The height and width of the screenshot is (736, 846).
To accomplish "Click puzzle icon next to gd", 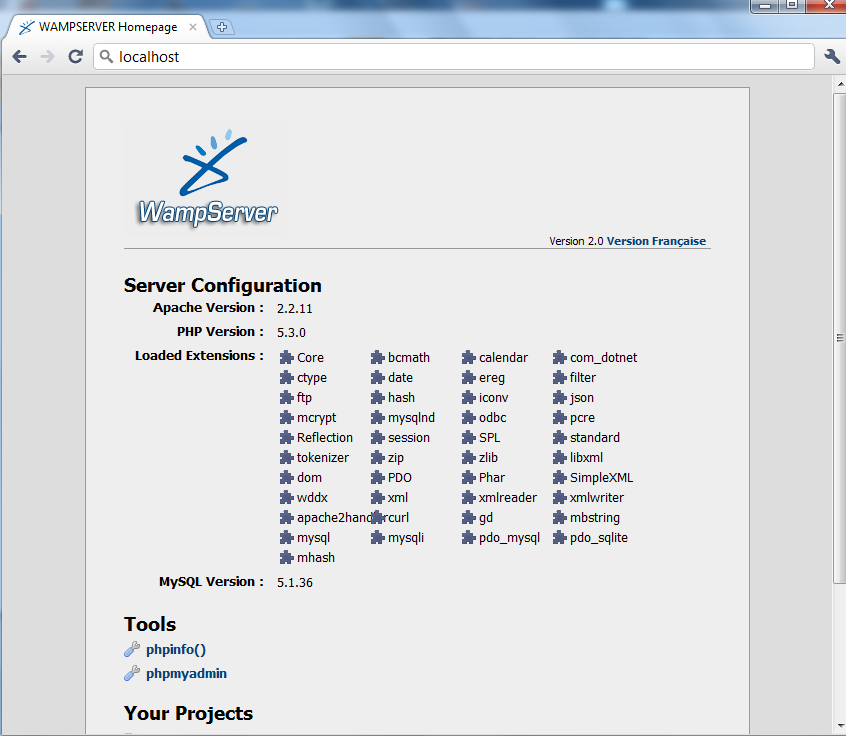I will (468, 517).
